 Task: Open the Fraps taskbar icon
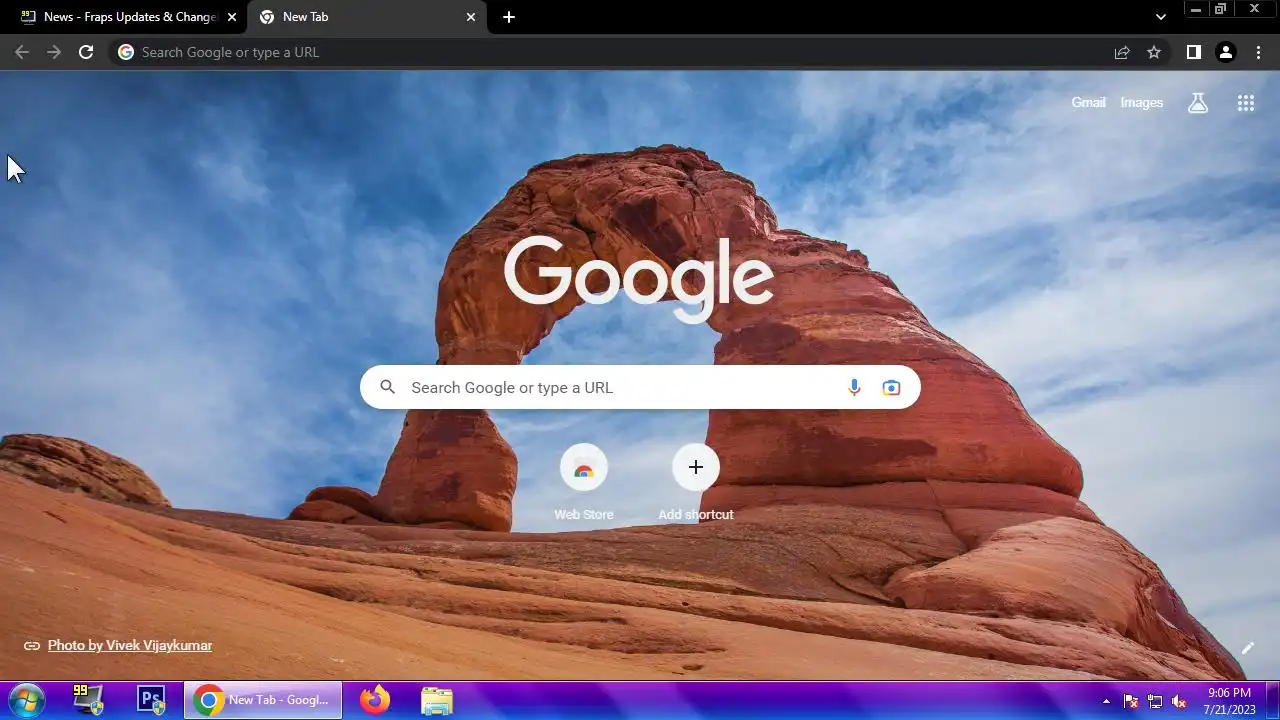[x=89, y=700]
